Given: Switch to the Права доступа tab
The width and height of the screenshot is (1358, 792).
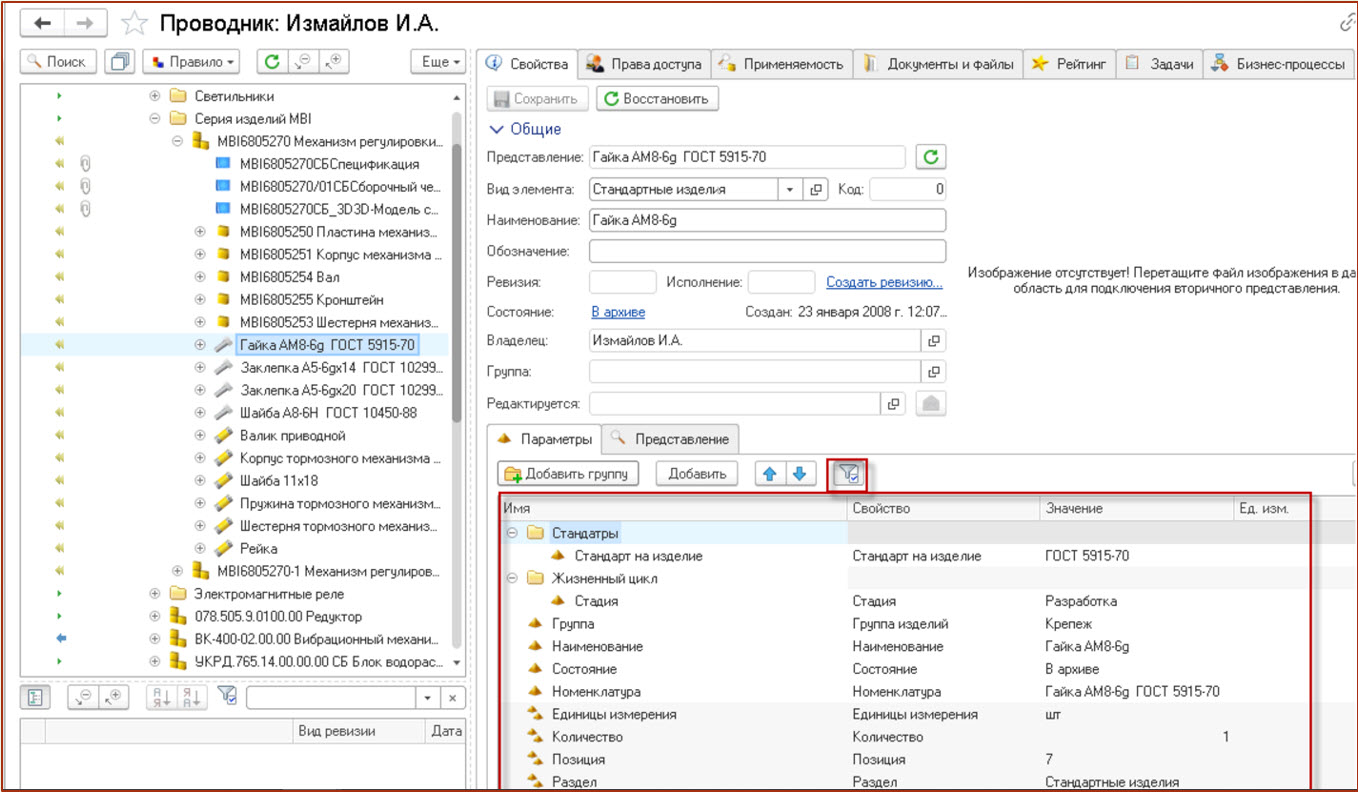Looking at the screenshot, I should pos(646,64).
